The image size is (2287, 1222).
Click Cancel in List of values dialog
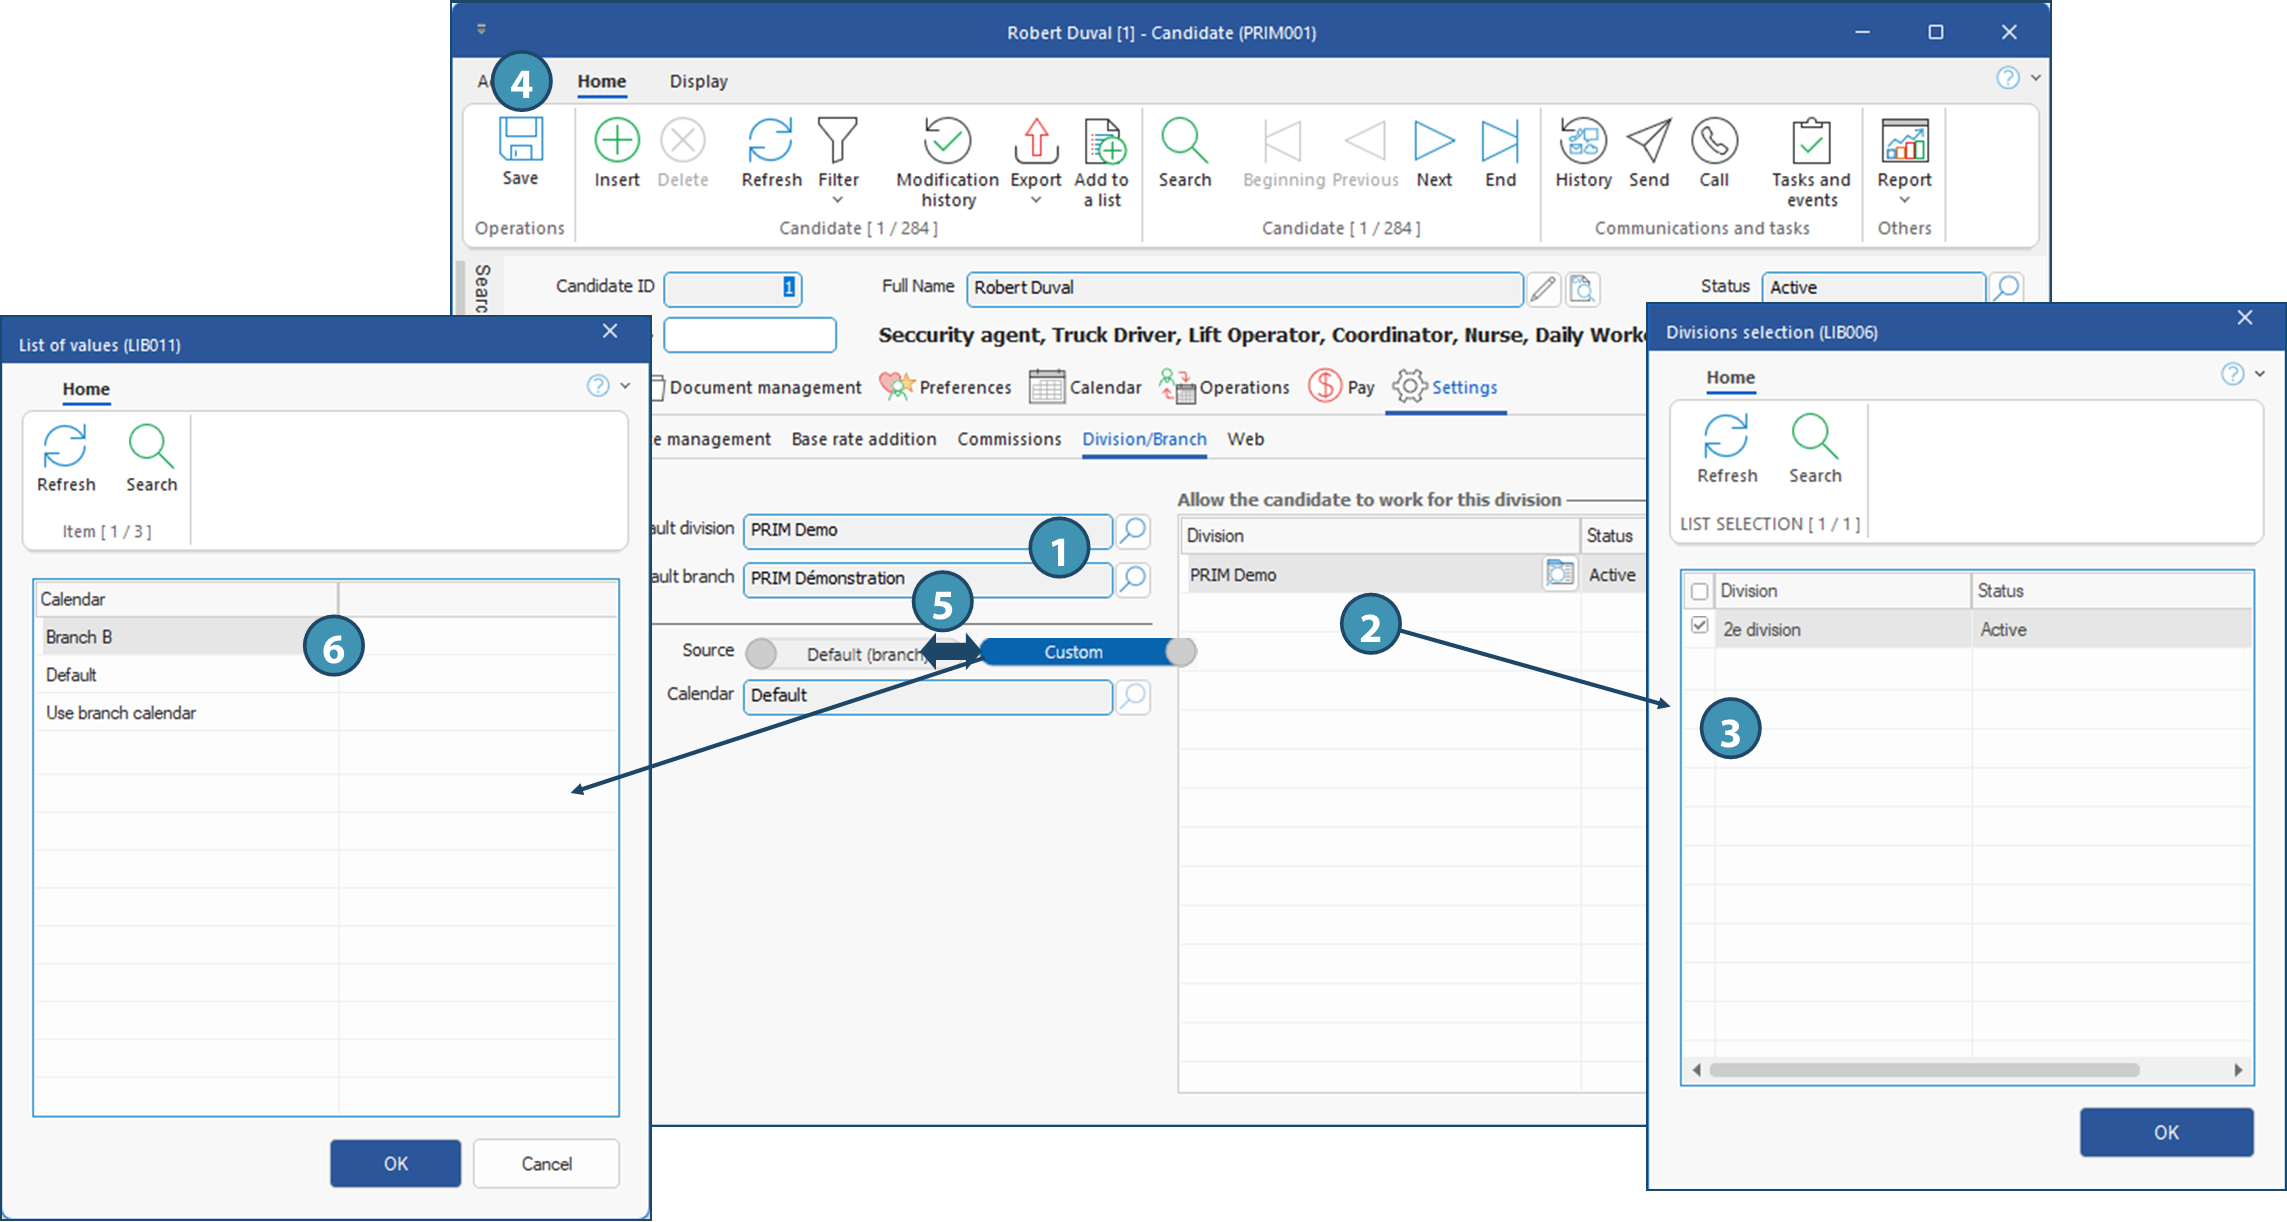coord(546,1163)
